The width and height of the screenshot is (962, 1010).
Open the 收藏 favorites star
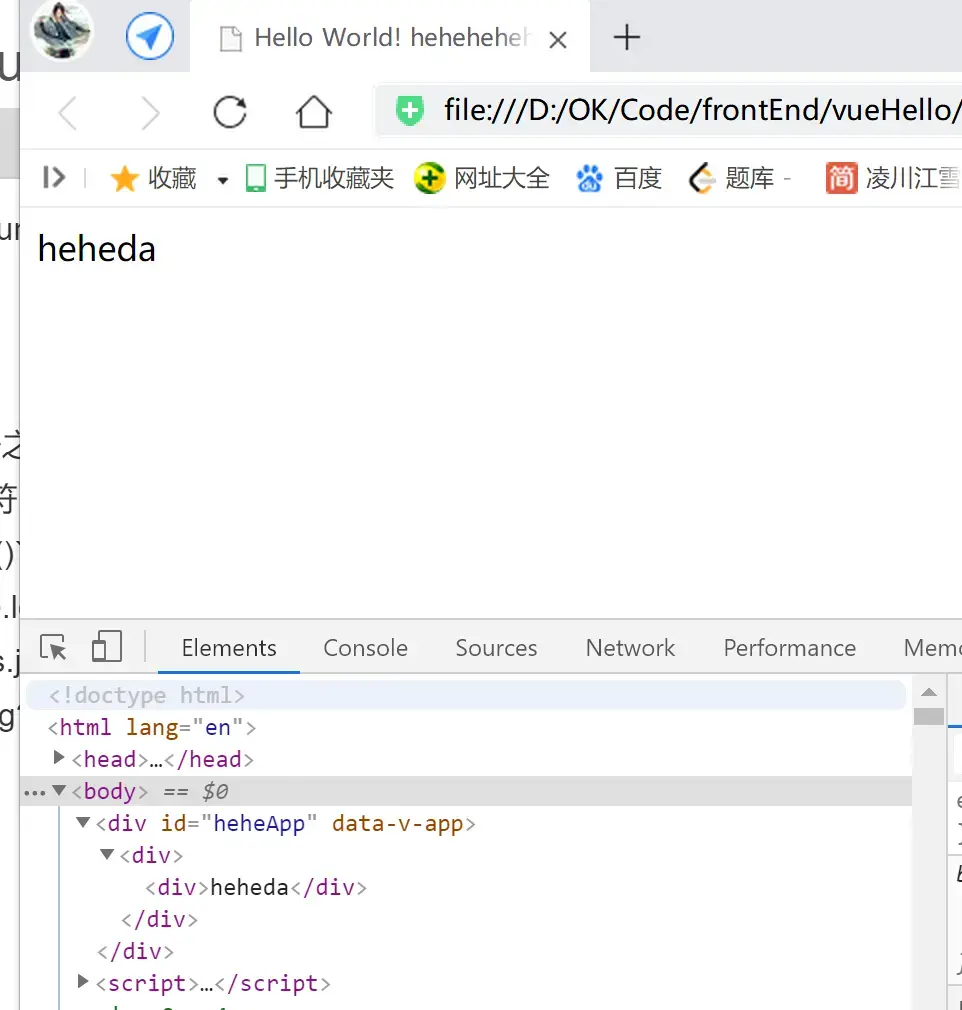(x=153, y=178)
